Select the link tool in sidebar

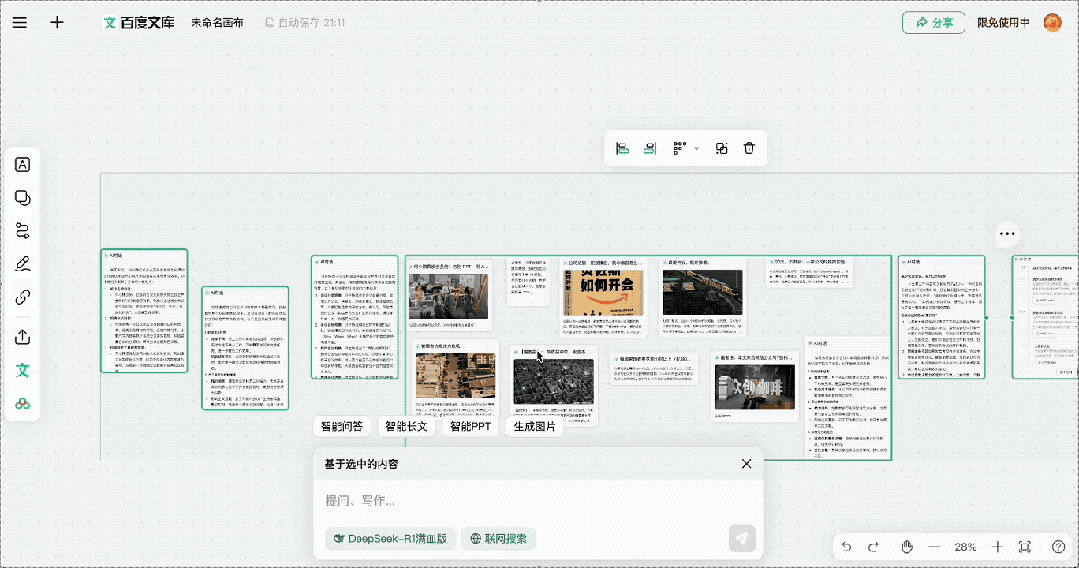pyautogui.click(x=23, y=297)
